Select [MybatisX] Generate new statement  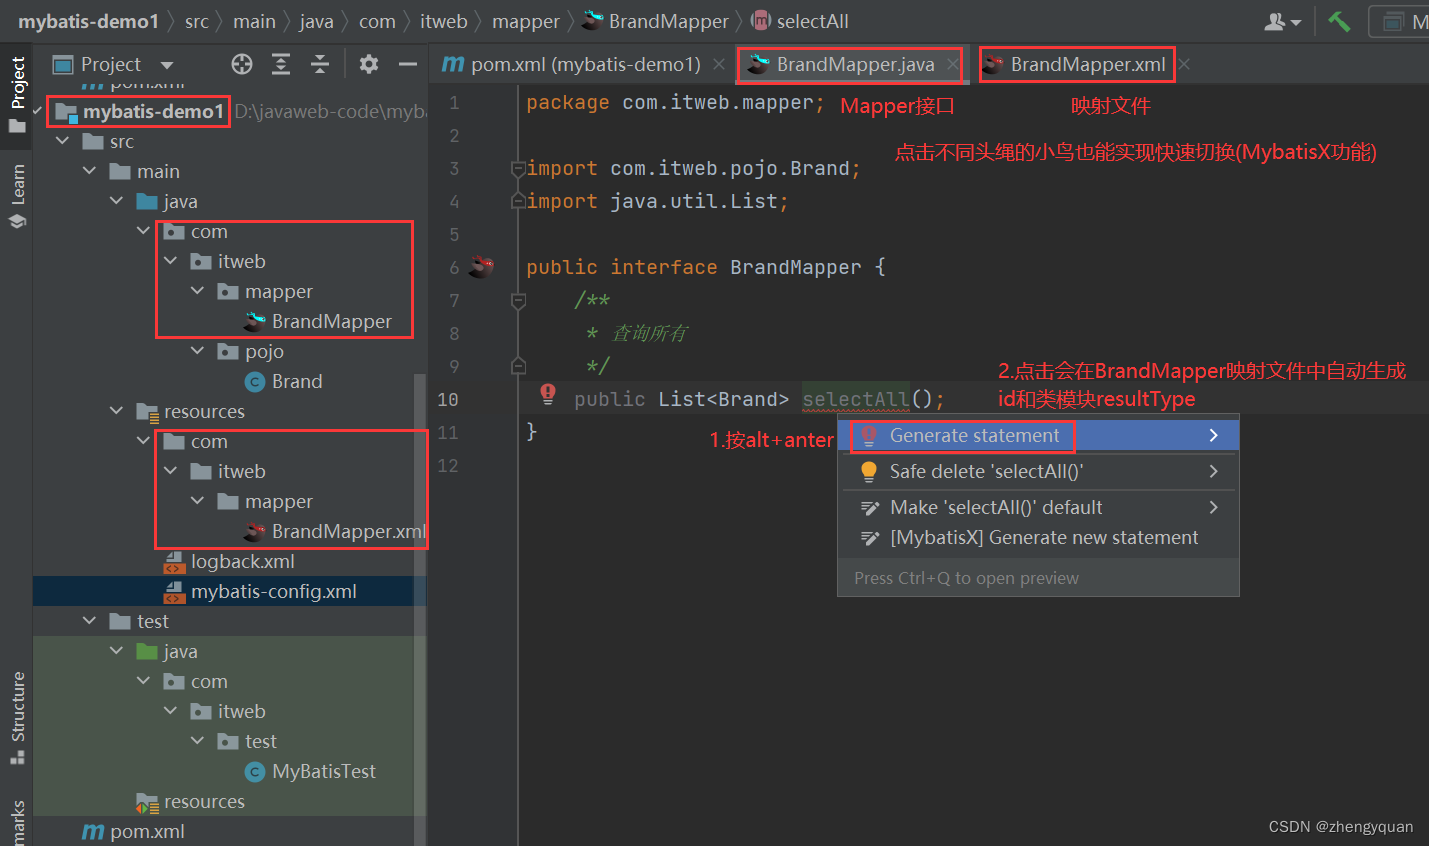1039,538
